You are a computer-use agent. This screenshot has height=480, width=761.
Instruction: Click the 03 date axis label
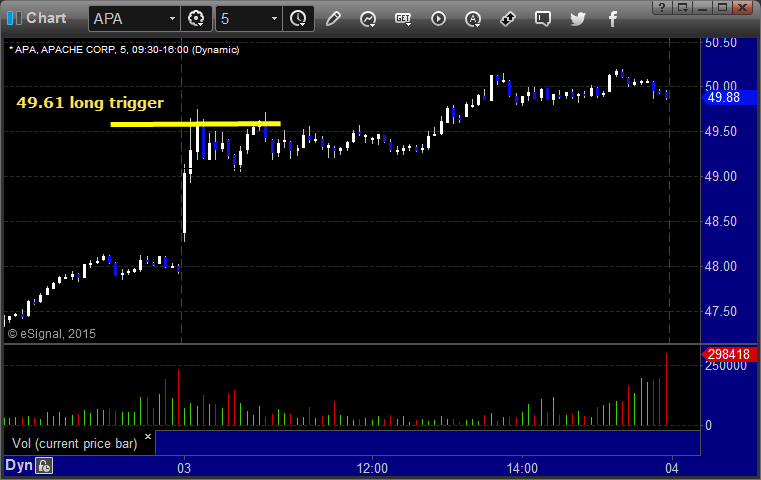tap(184, 468)
